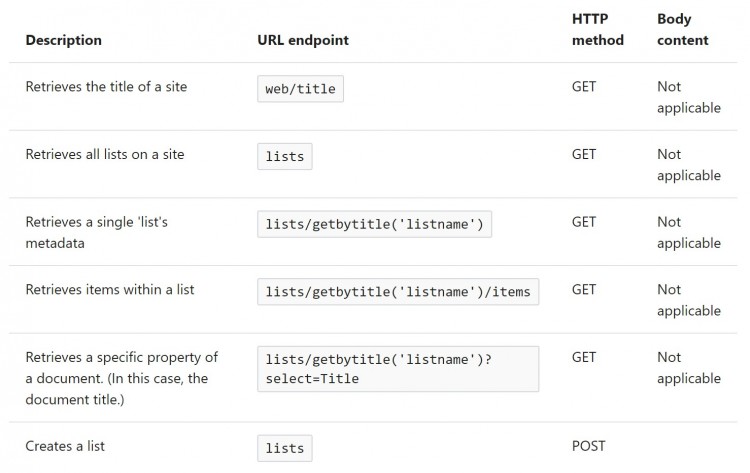Click the lists endpoint in the Creates a list row
The width and height of the screenshot is (750, 473).
[285, 448]
